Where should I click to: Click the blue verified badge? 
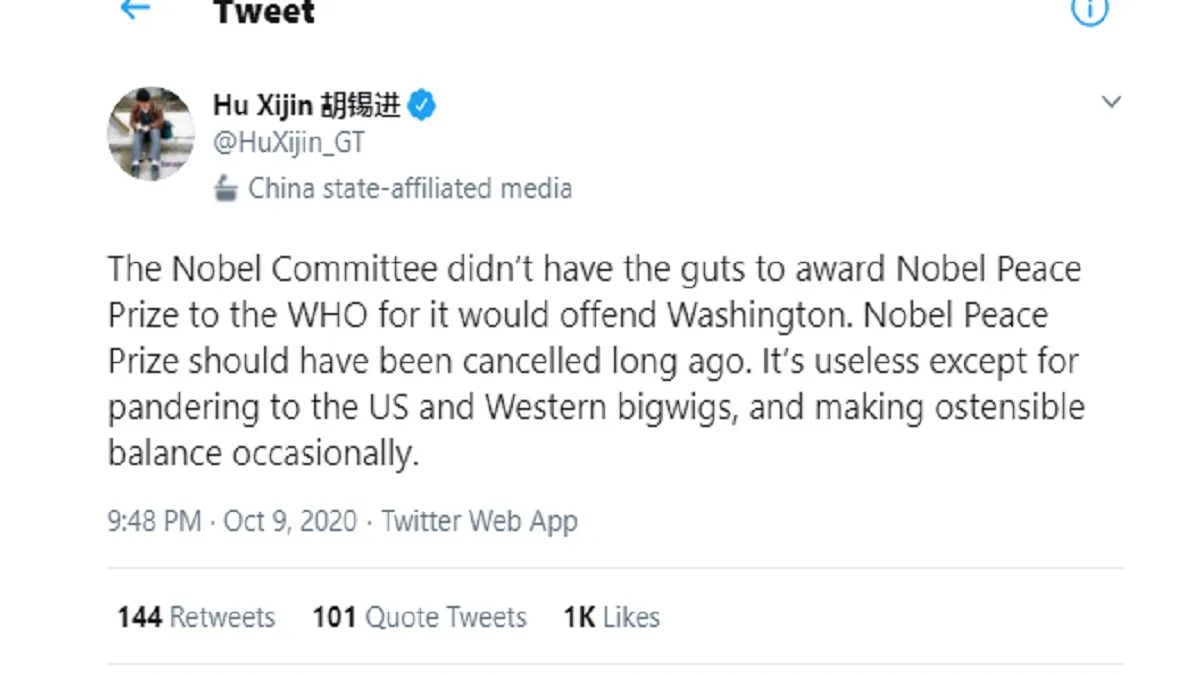422,105
